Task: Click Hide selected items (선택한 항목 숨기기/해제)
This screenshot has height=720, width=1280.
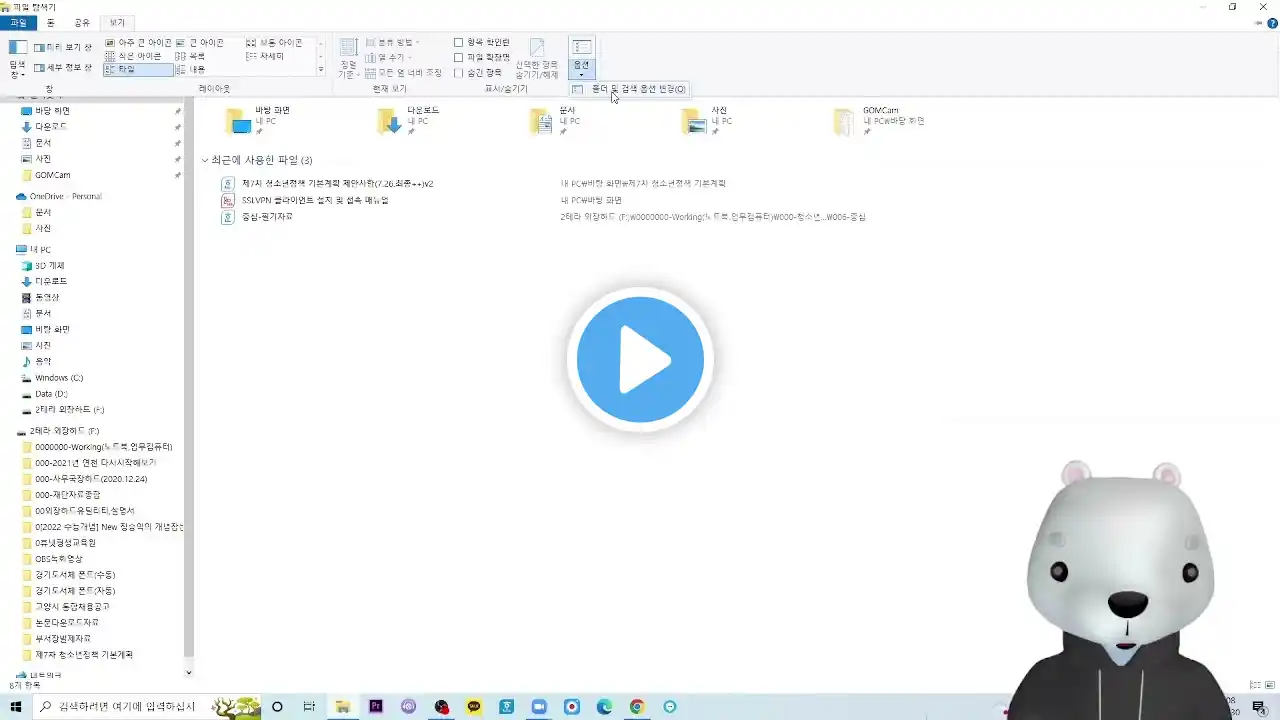Action: point(537,59)
